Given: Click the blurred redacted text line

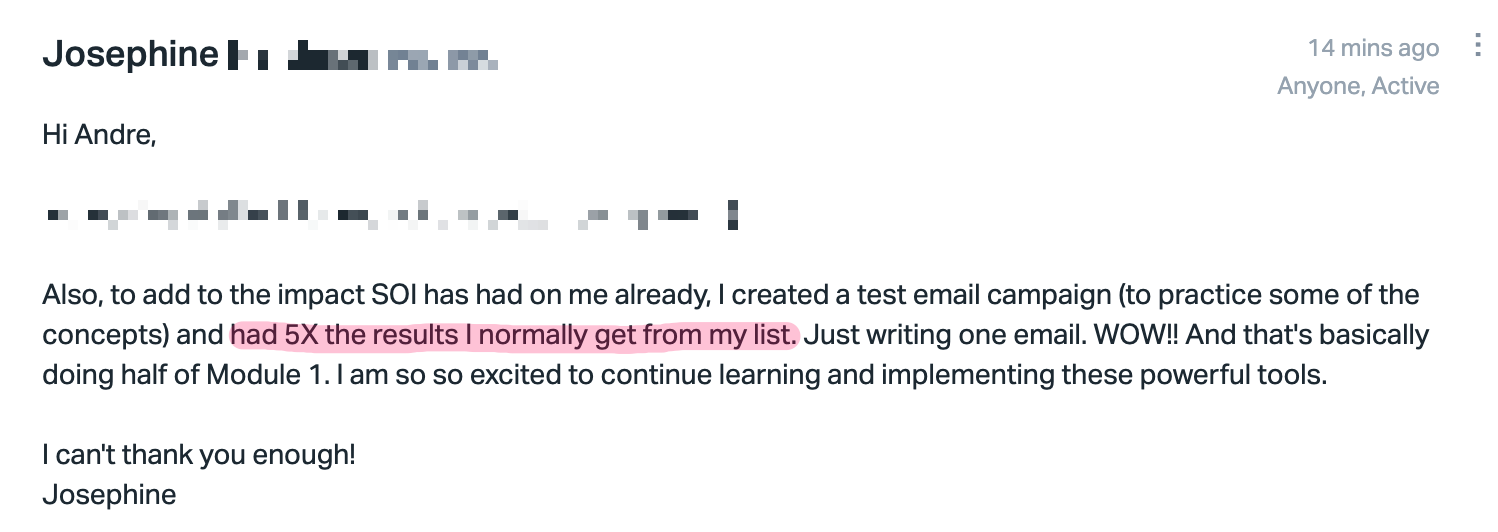Looking at the screenshot, I should pos(392,215).
